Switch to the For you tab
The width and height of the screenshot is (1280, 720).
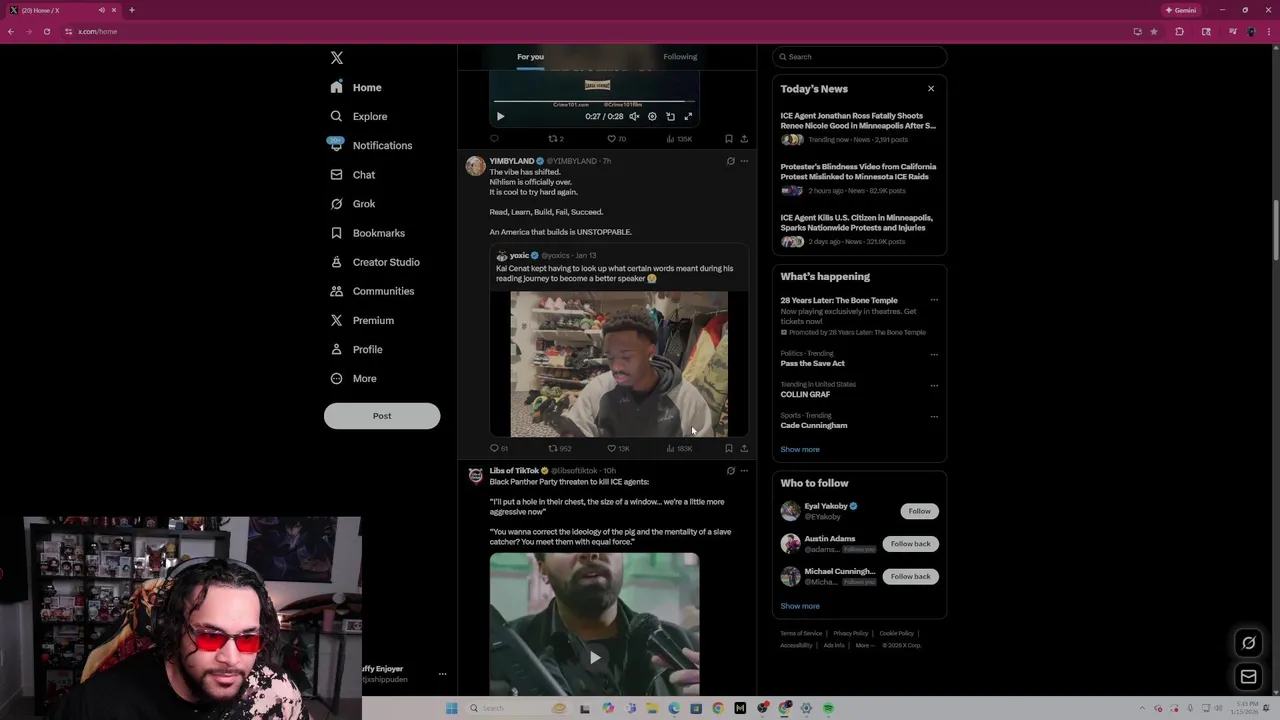pyautogui.click(x=530, y=57)
